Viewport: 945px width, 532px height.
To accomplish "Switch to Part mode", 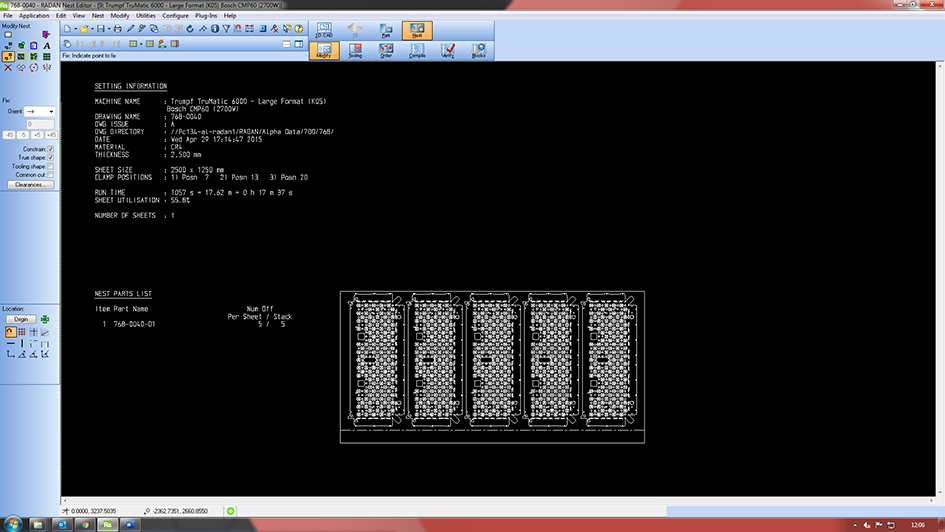I will tap(386, 30).
